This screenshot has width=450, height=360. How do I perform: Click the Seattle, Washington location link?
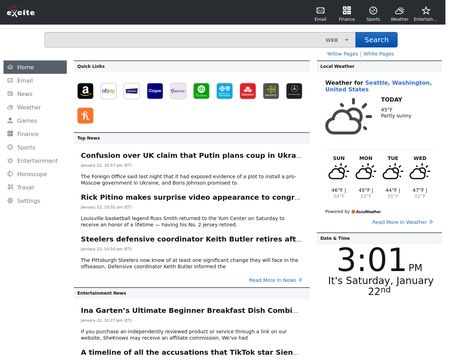pyautogui.click(x=378, y=86)
